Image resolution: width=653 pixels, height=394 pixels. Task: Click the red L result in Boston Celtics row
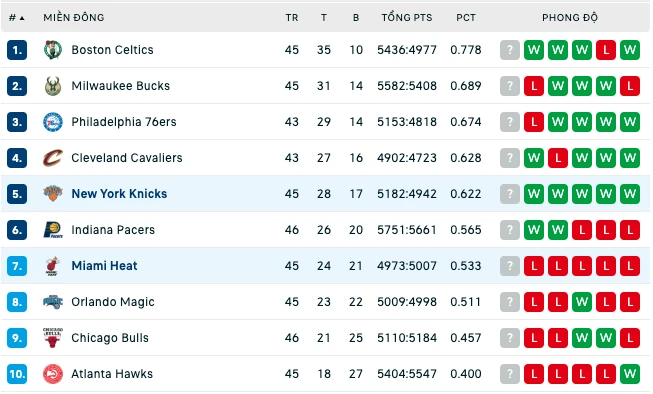(606, 50)
